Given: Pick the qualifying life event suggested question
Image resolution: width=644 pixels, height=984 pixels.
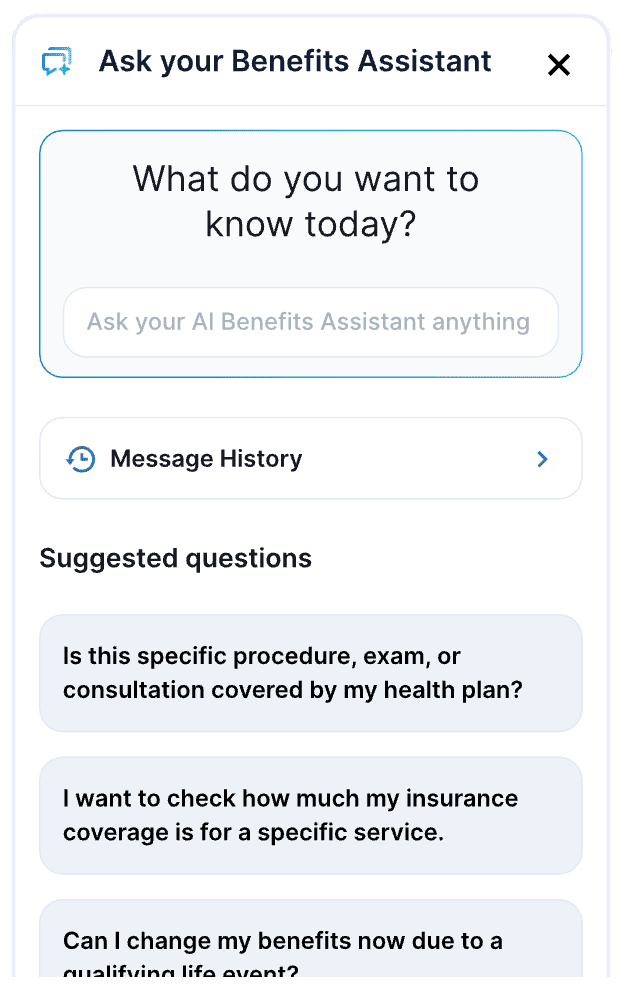Looking at the screenshot, I should pyautogui.click(x=311, y=939).
